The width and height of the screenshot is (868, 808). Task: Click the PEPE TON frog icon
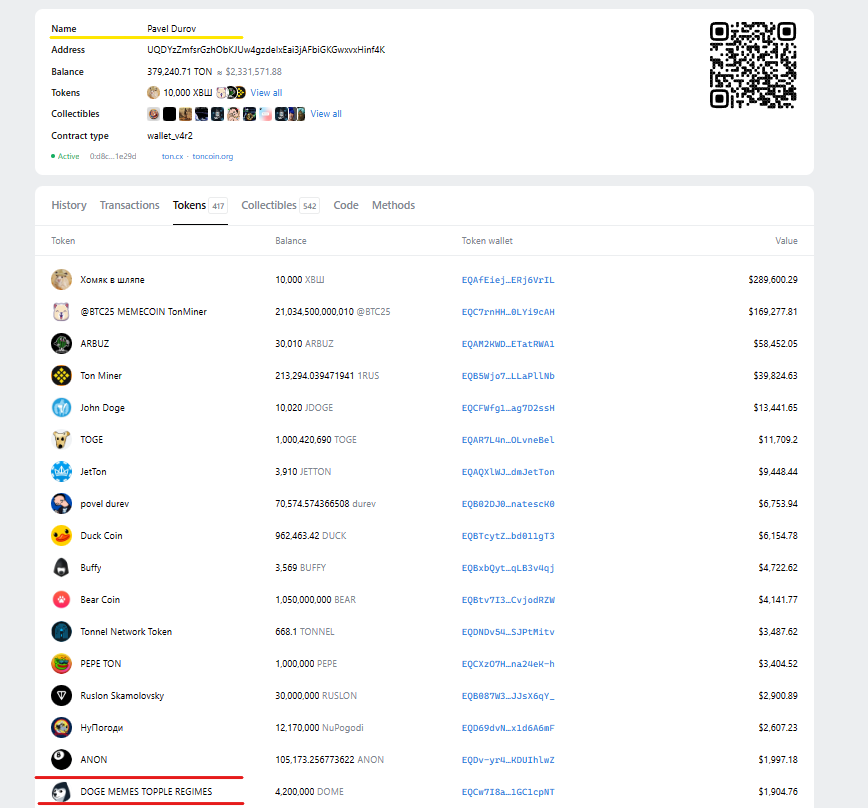click(x=61, y=664)
